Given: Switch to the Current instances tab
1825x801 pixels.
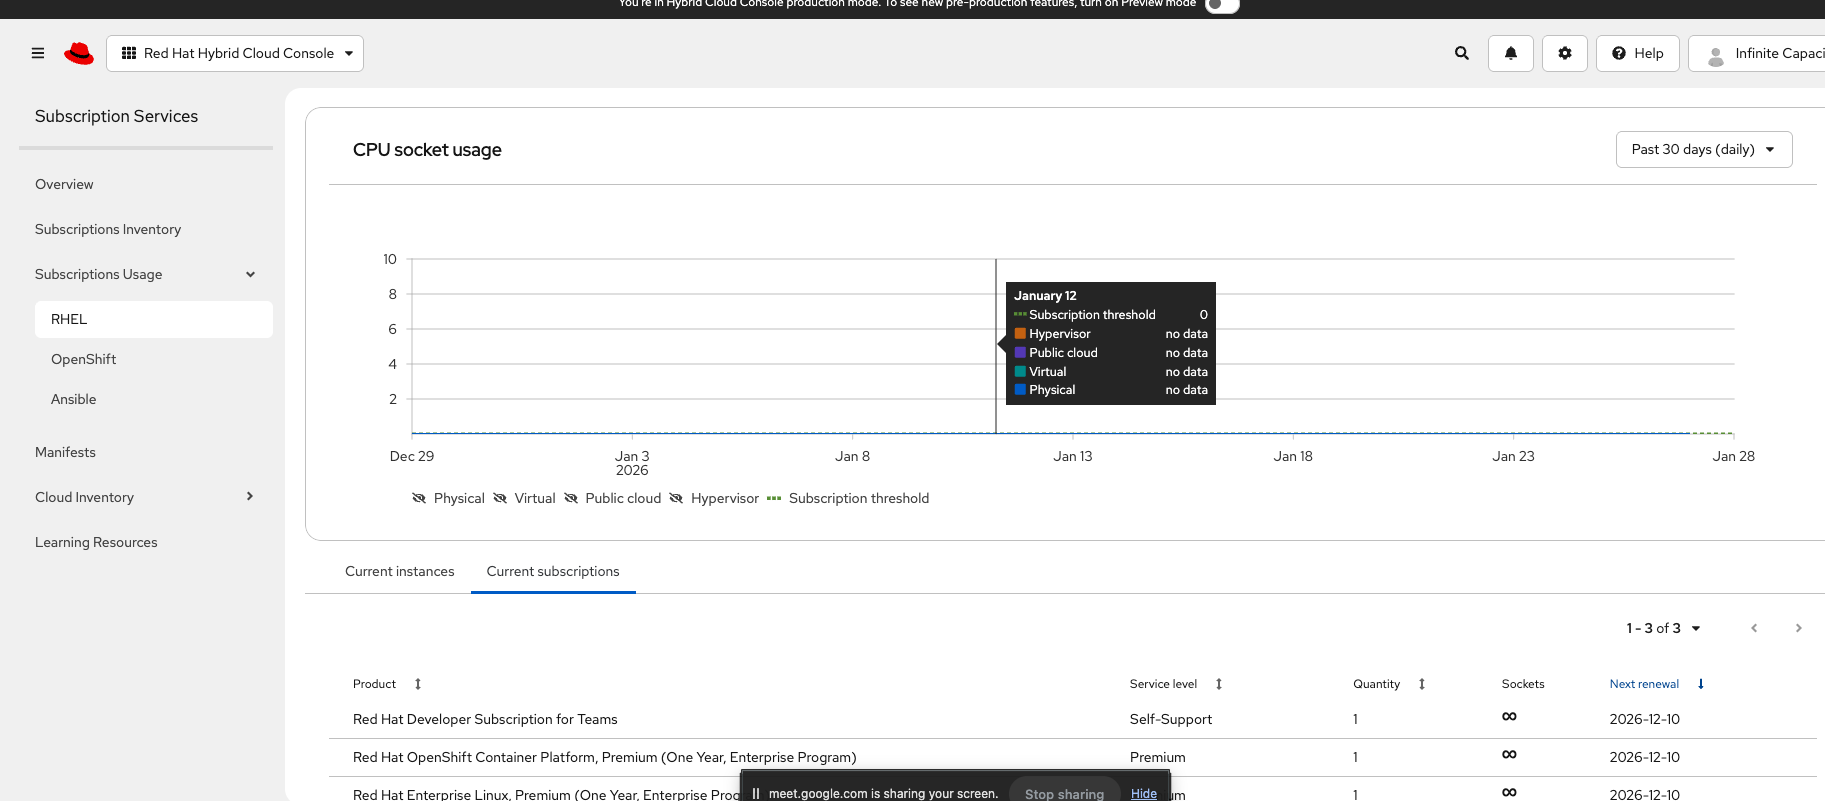Looking at the screenshot, I should coord(400,571).
